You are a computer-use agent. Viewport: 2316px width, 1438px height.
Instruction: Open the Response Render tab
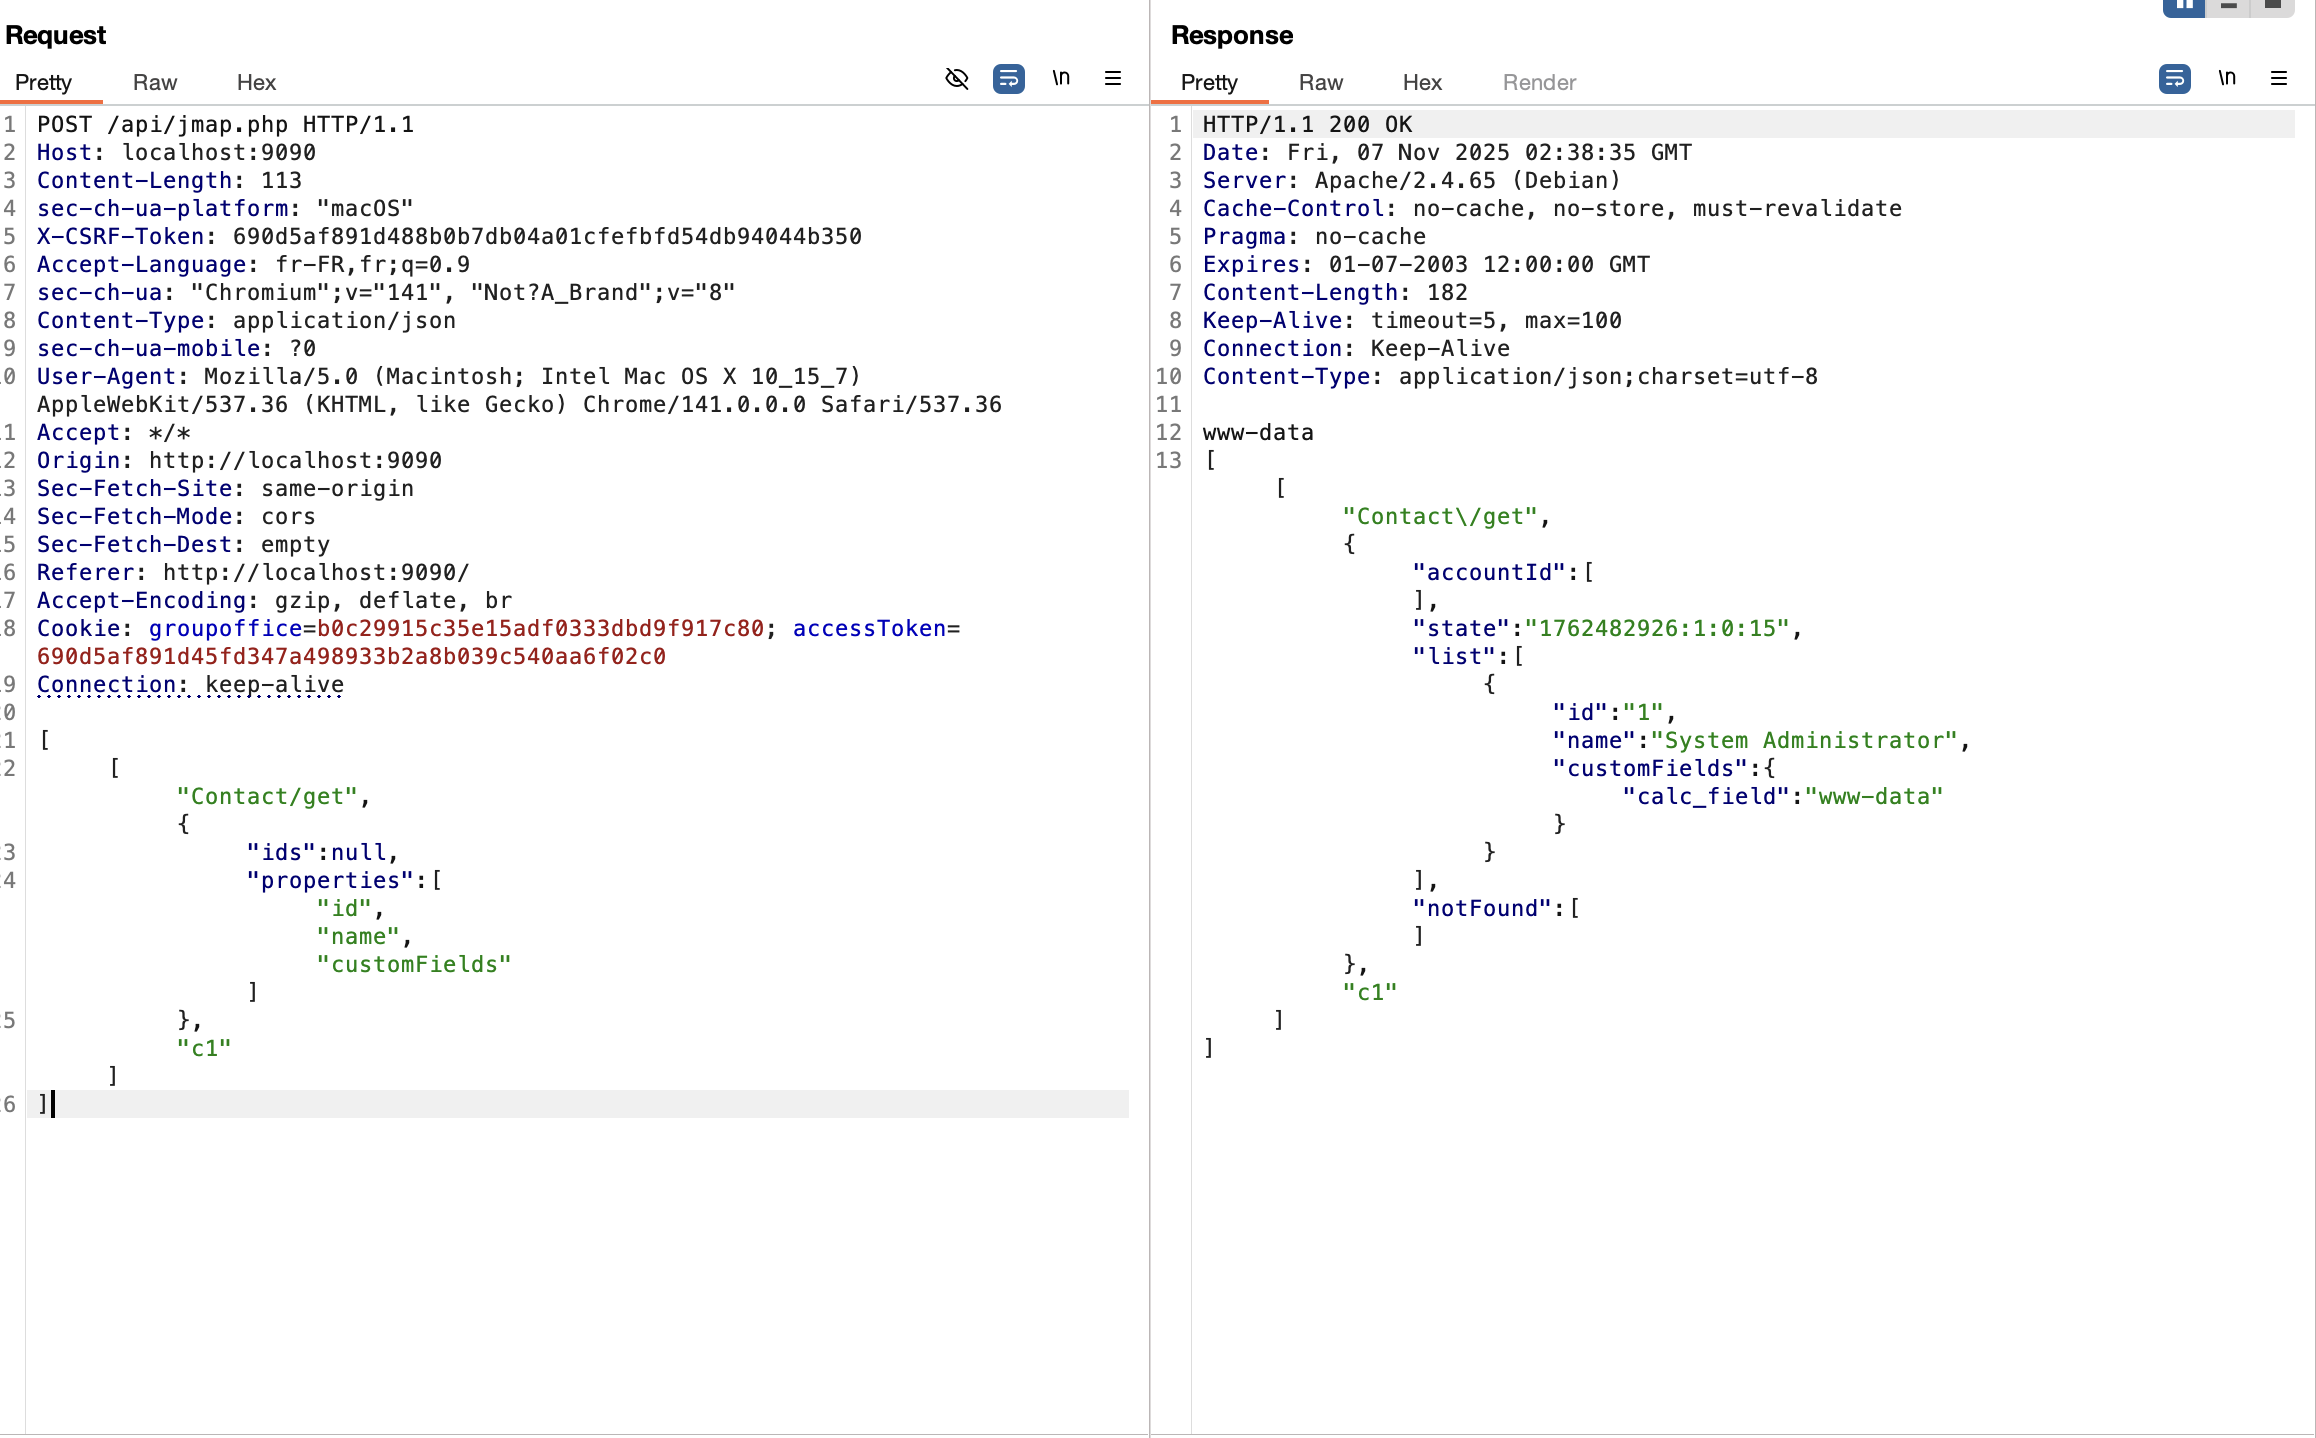tap(1539, 82)
